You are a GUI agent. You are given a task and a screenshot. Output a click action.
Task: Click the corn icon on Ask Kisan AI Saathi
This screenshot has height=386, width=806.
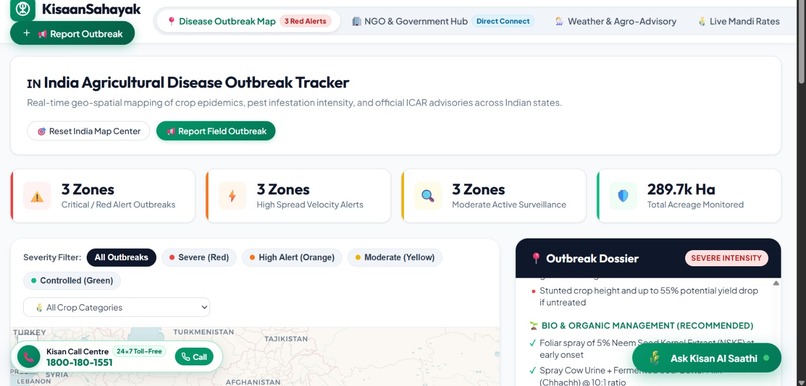[654, 358]
